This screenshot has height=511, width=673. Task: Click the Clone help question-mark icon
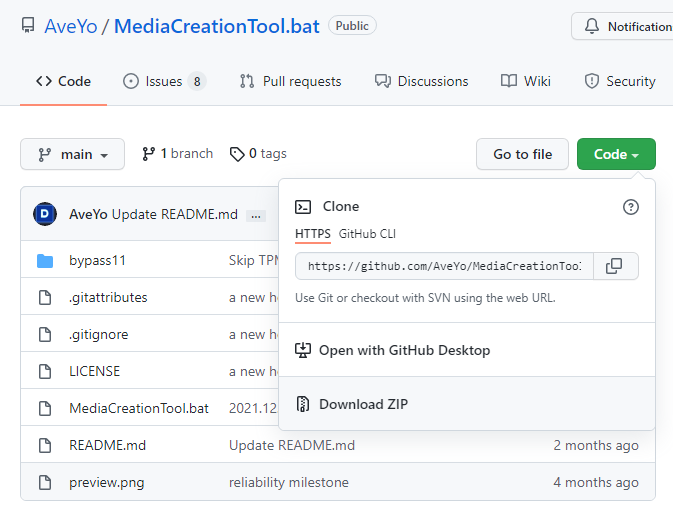click(631, 207)
